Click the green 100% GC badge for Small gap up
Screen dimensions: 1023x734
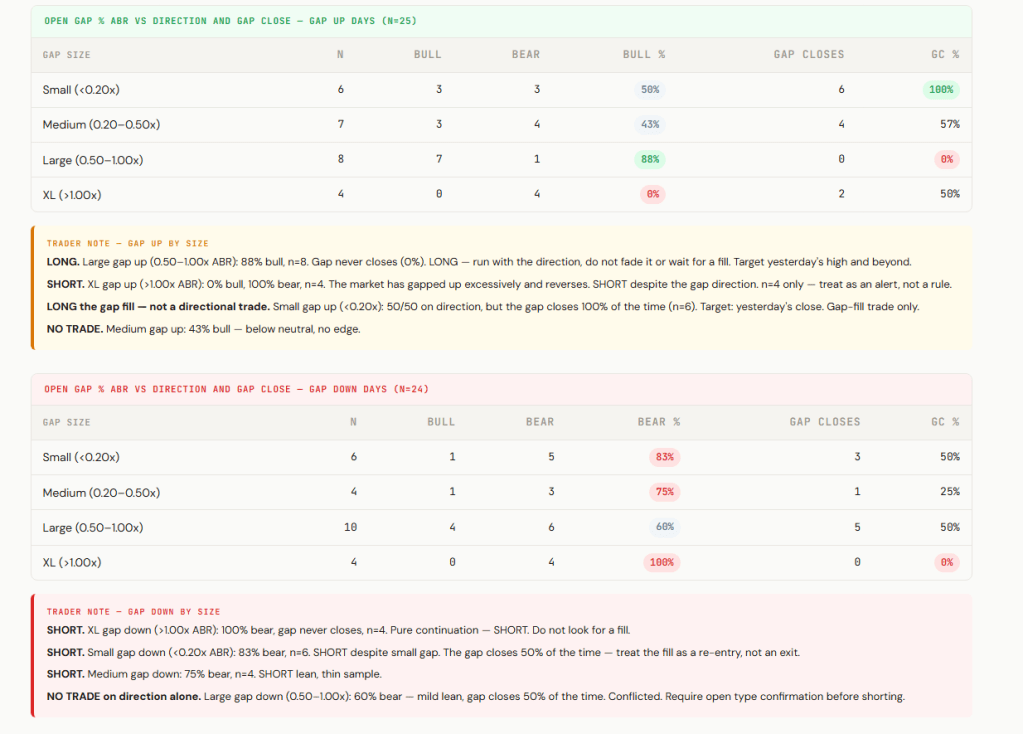click(941, 89)
